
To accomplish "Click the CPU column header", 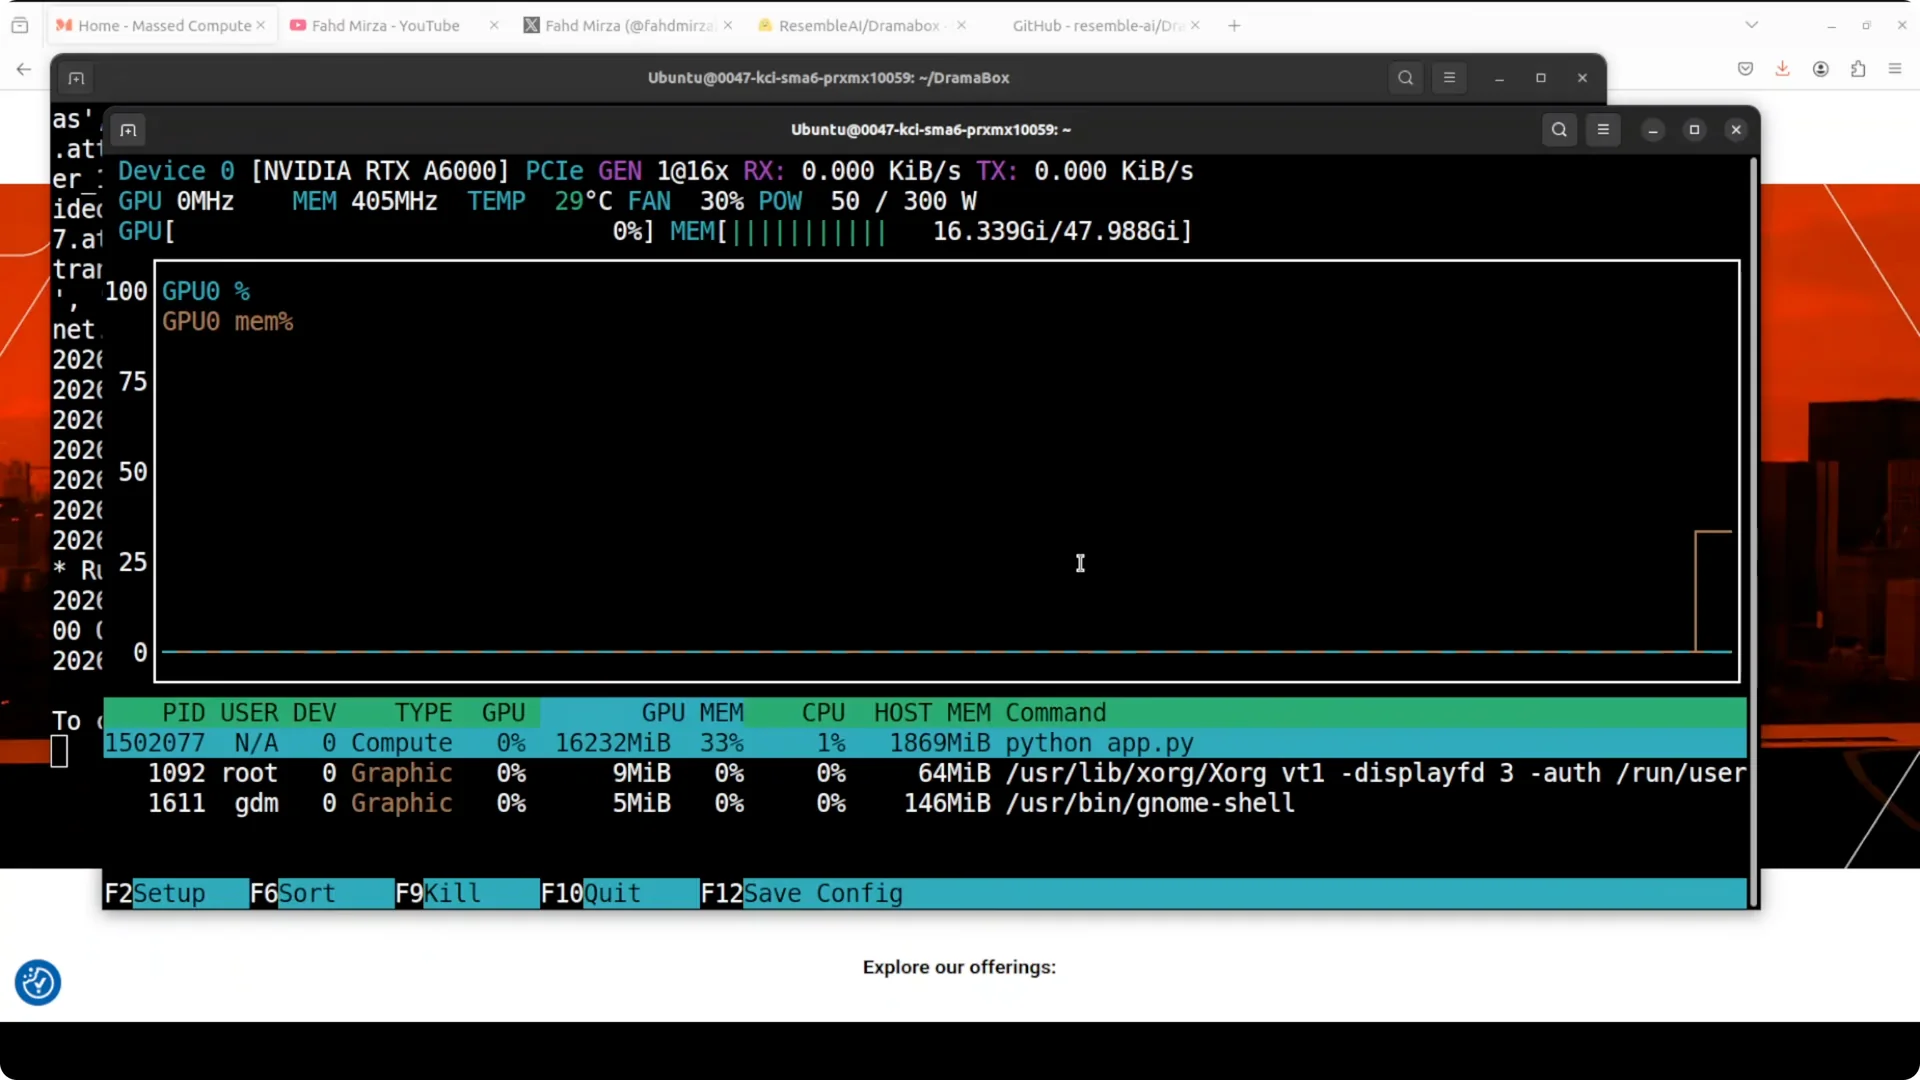I will (x=823, y=713).
